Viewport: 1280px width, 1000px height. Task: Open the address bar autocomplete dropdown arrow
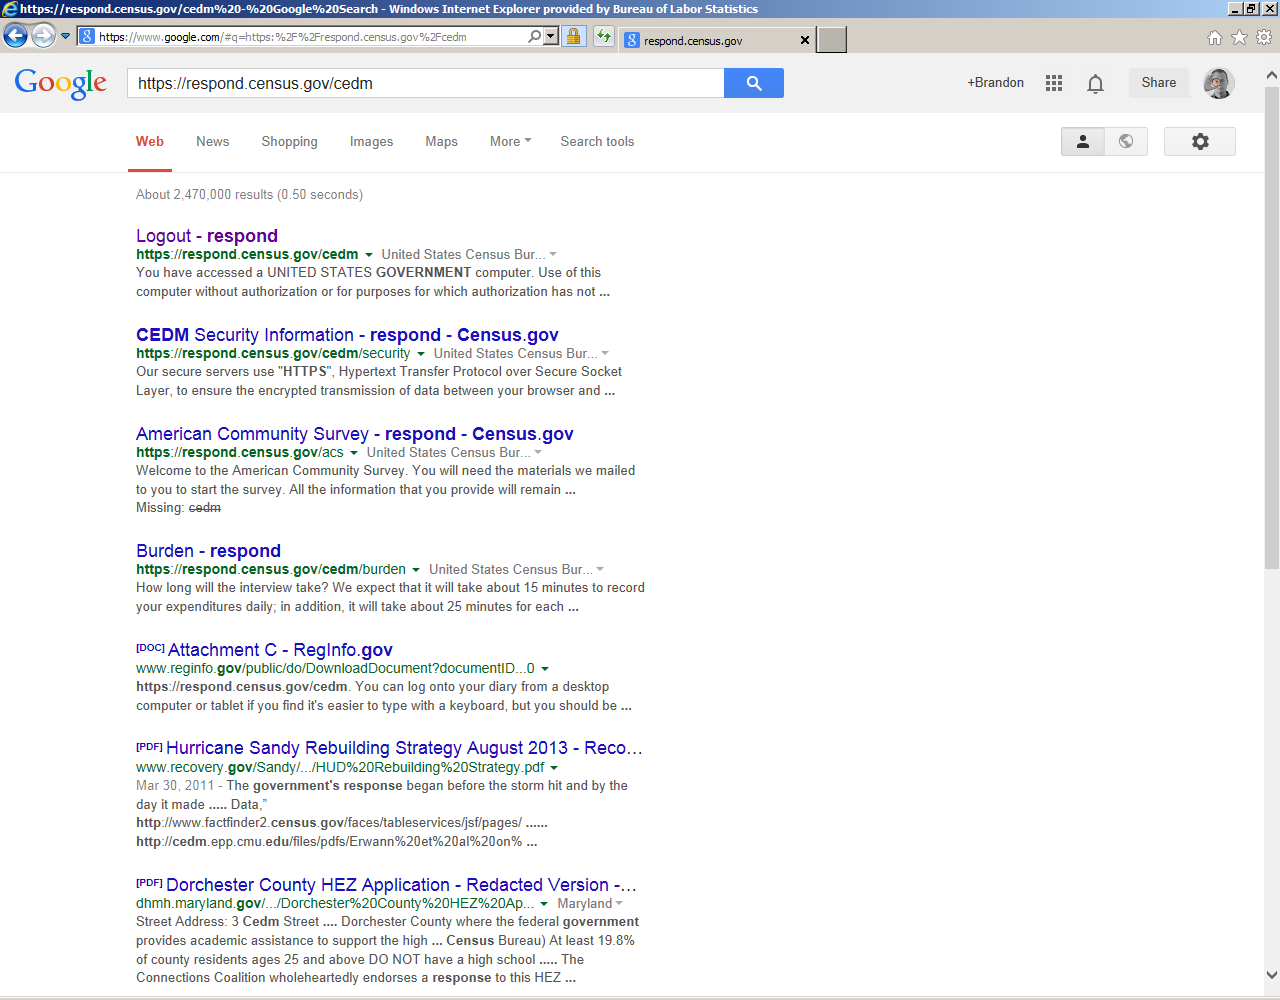click(x=551, y=36)
